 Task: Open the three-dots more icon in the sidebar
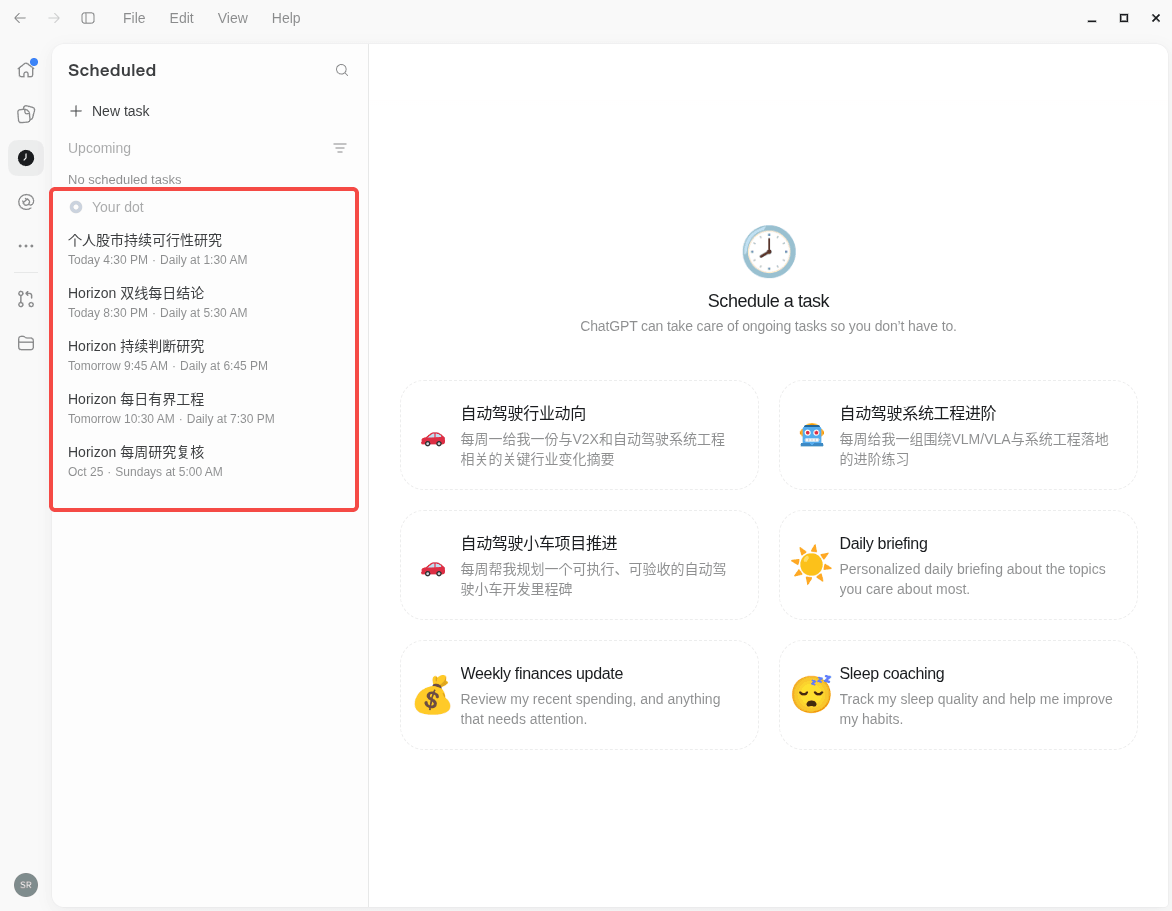coord(26,246)
